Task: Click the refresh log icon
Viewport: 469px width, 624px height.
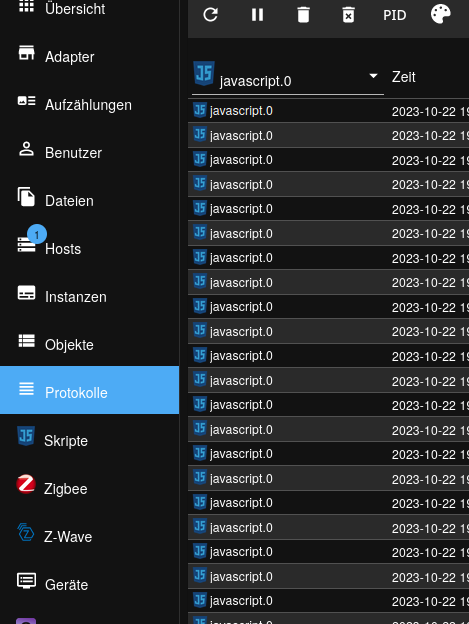Action: [210, 15]
